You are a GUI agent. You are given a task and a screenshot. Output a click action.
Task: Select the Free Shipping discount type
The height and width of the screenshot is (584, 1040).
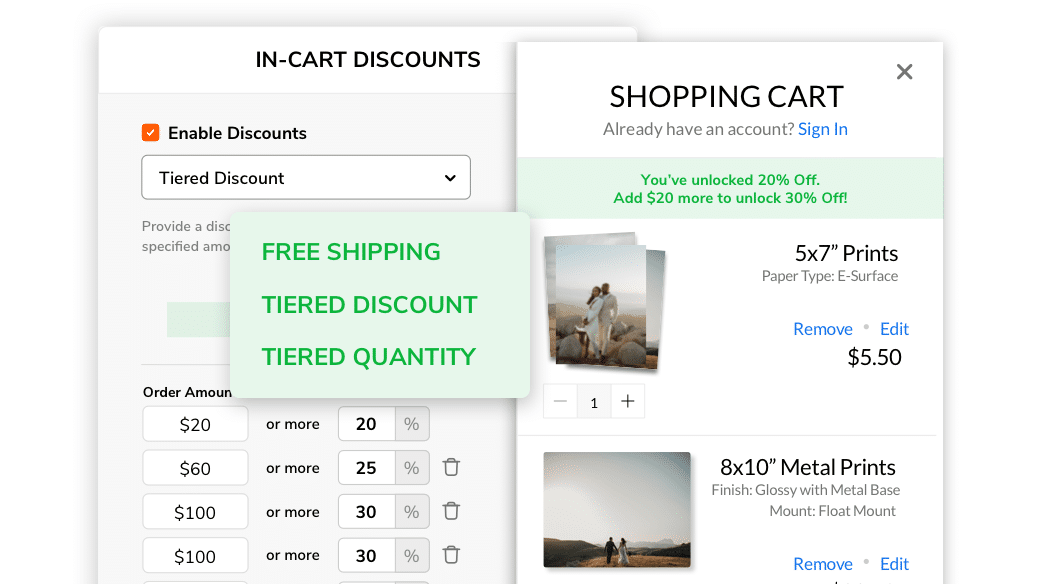[350, 252]
